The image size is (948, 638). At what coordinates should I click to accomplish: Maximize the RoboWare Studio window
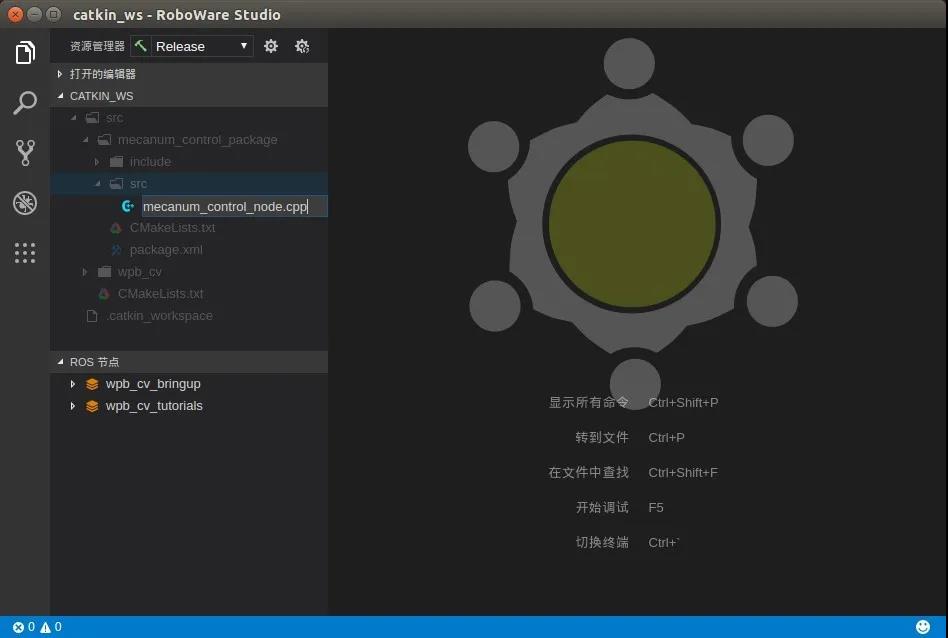pyautogui.click(x=53, y=14)
